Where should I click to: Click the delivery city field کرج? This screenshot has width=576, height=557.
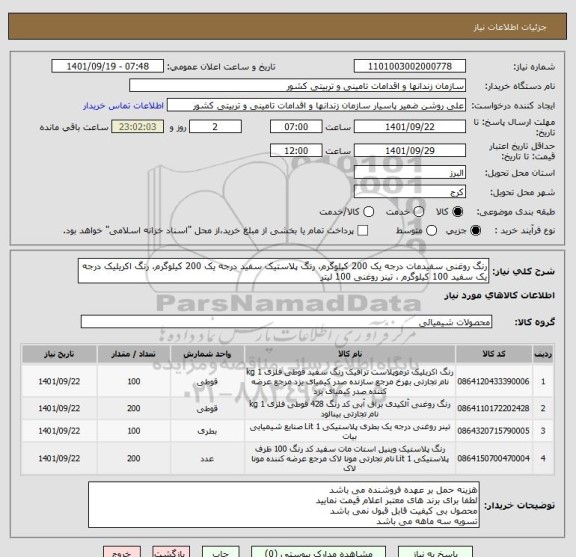pos(410,192)
